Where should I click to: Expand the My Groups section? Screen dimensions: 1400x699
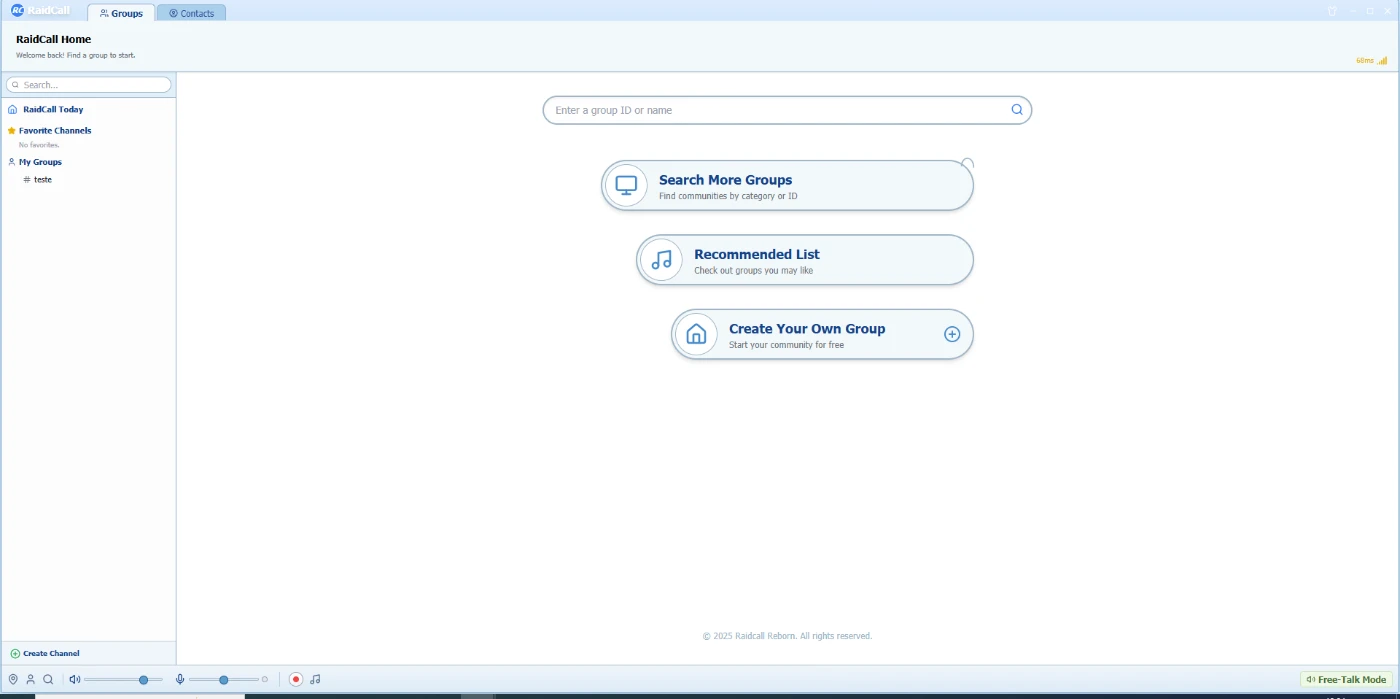coord(40,162)
